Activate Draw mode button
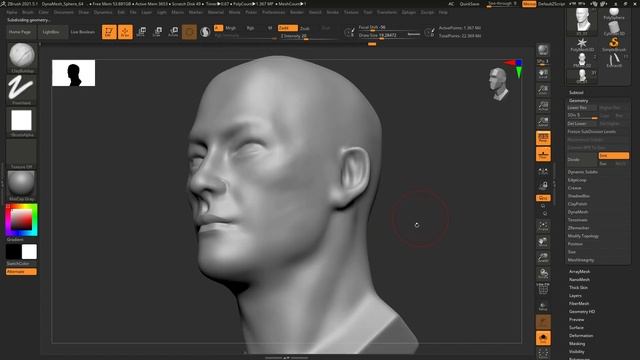This screenshot has width=640, height=360. (x=125, y=32)
